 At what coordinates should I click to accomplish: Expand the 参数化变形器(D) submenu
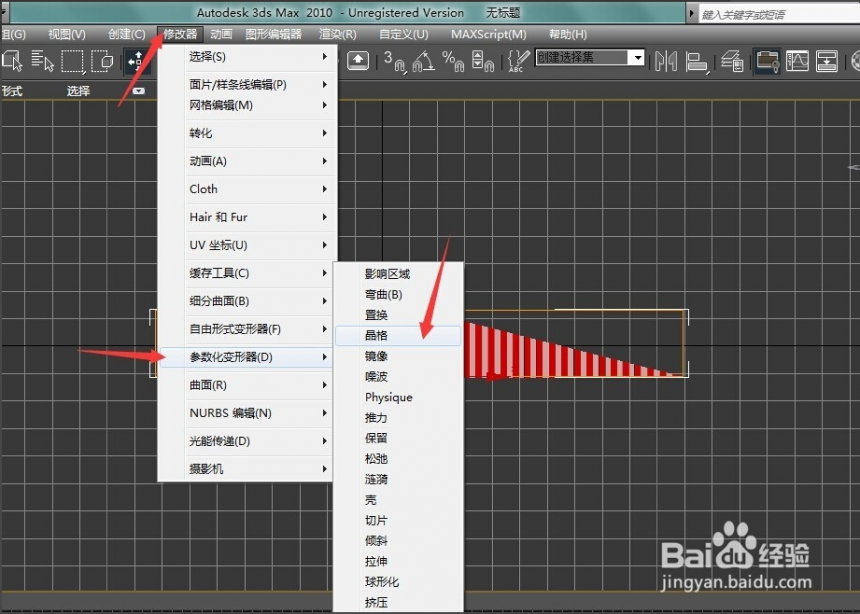(x=246, y=357)
